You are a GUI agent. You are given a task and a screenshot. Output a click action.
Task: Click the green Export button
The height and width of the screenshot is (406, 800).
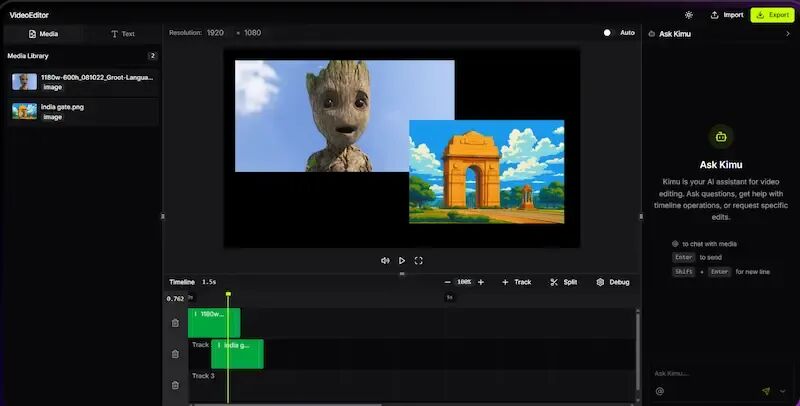[772, 15]
